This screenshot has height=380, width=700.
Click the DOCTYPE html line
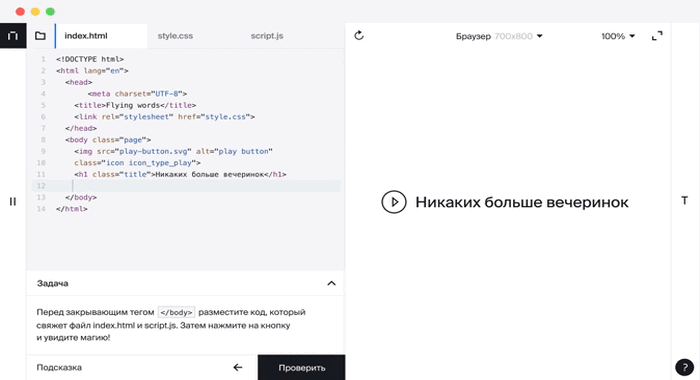(x=90, y=59)
